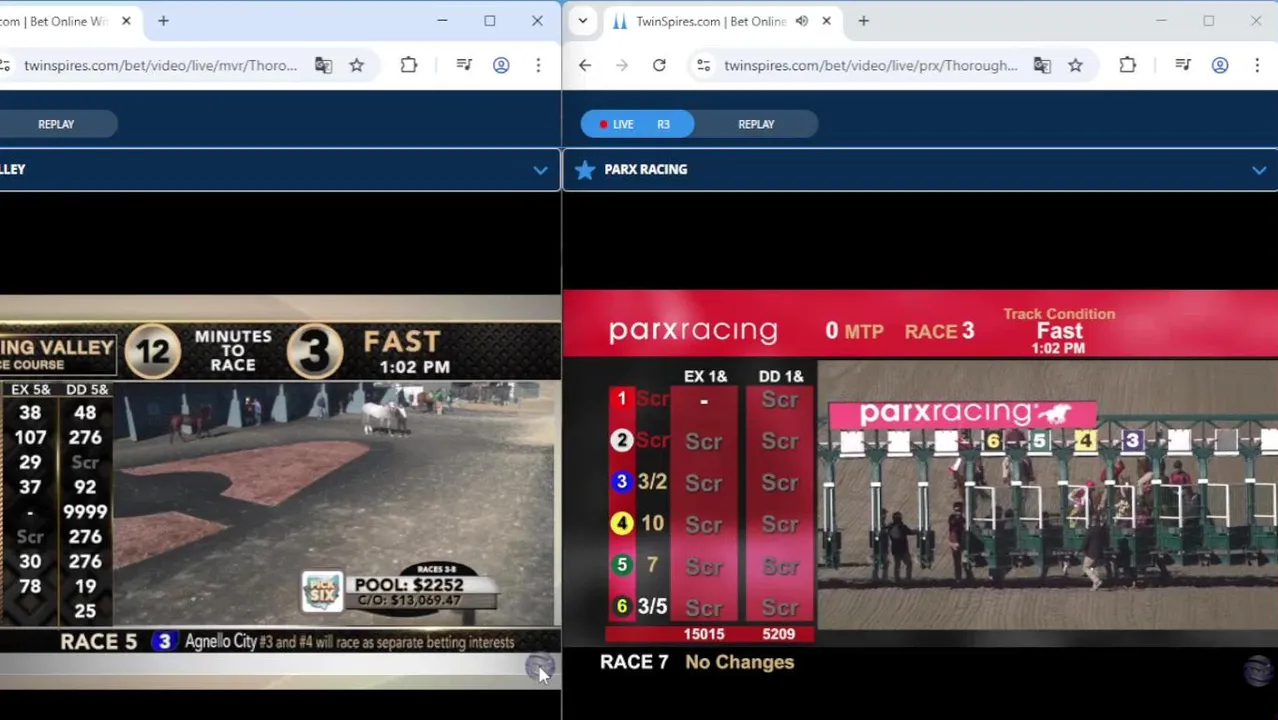Open extensions puzzle icon in left window
Screen dimensions: 1278x720
coord(409,65)
